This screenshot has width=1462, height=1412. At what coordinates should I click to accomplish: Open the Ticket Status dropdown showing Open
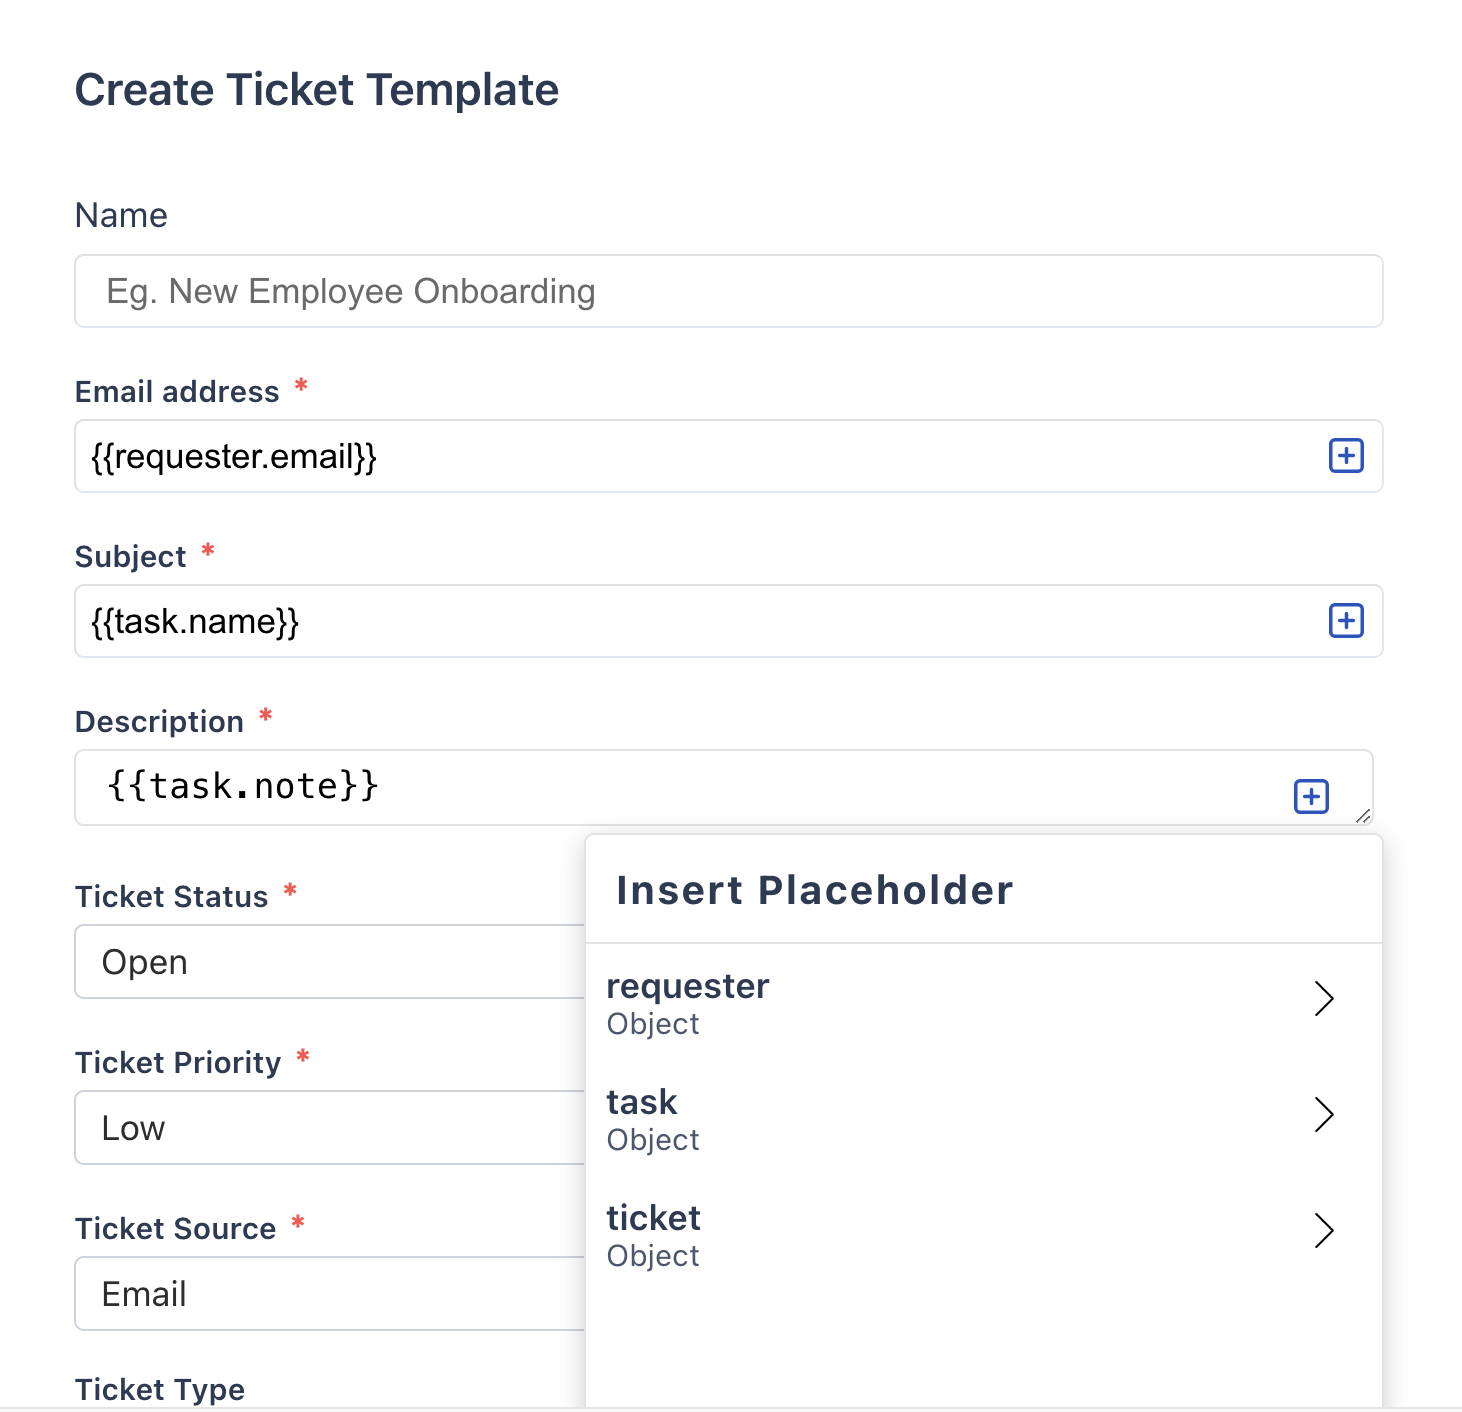coord(330,962)
